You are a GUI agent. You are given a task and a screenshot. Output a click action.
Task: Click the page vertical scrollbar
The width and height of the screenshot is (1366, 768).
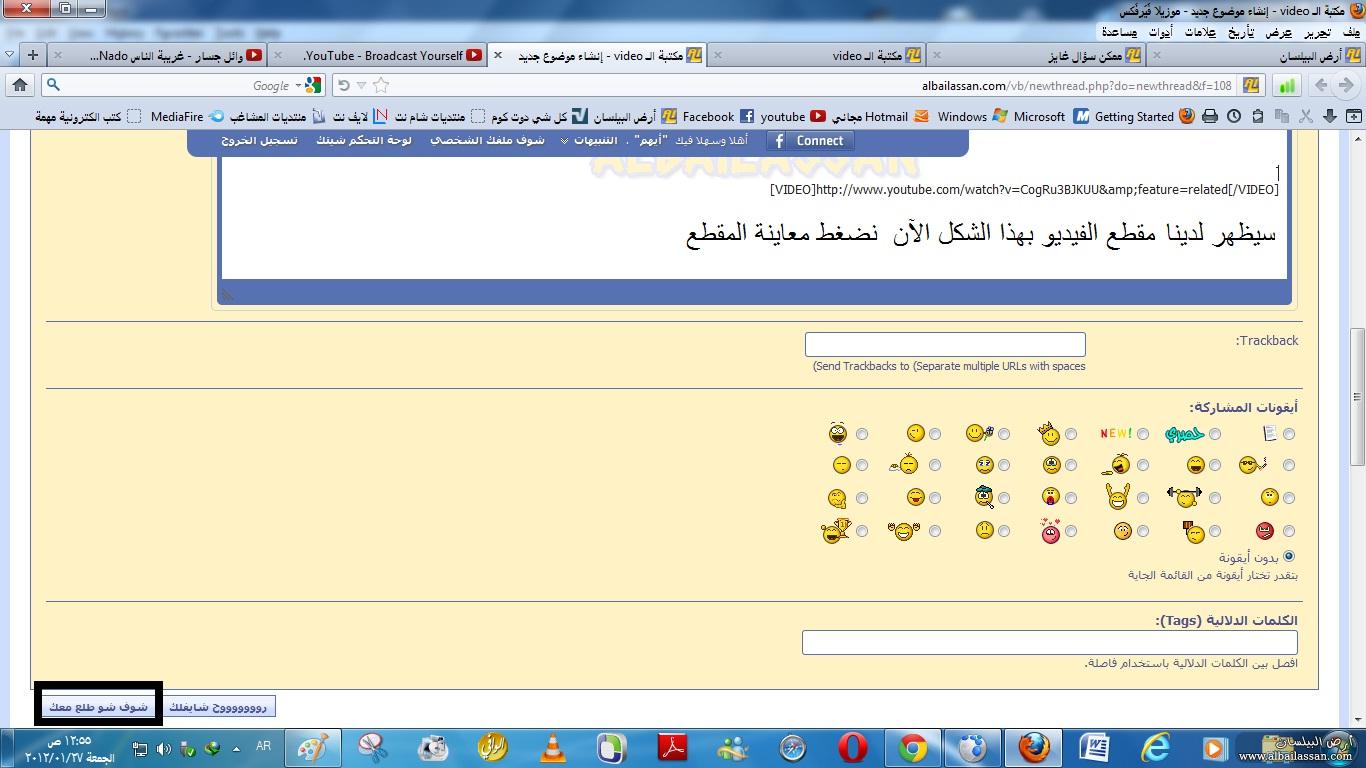1357,395
